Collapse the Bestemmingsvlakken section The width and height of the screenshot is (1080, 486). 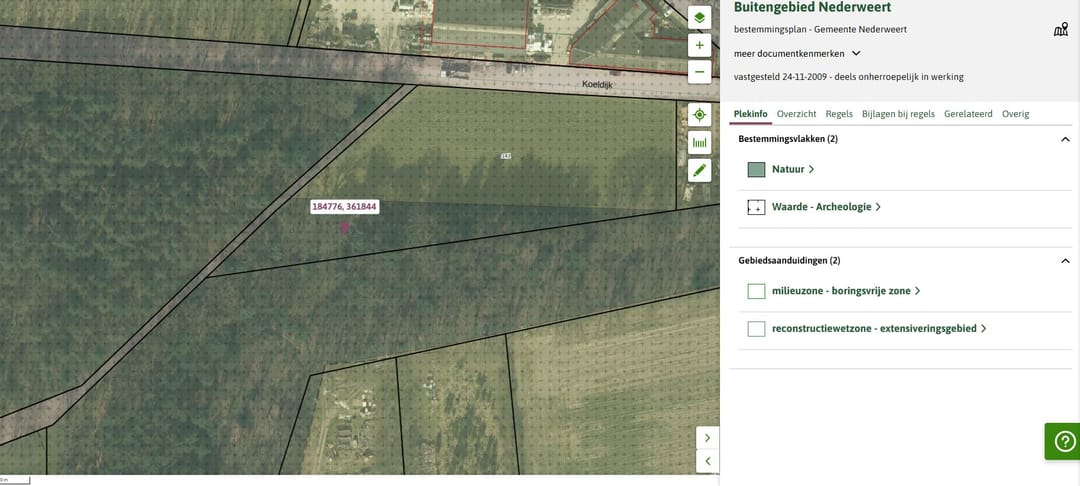[1065, 140]
